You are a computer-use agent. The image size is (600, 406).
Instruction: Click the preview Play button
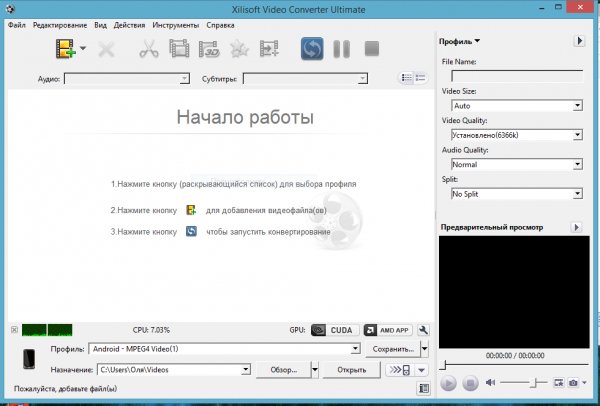[x=448, y=383]
